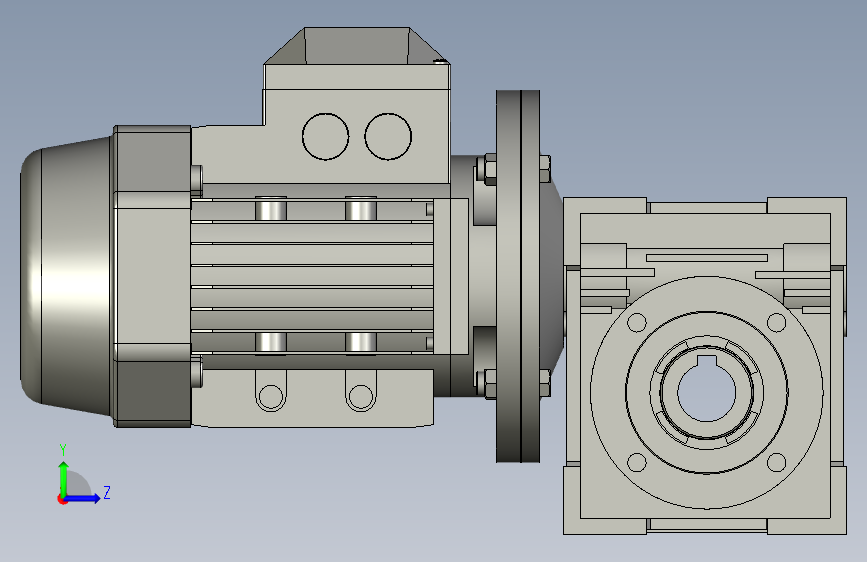Select the bottom-left bolt hole on the gearbox output flange
This screenshot has height=562, width=867.
[x=637, y=462]
